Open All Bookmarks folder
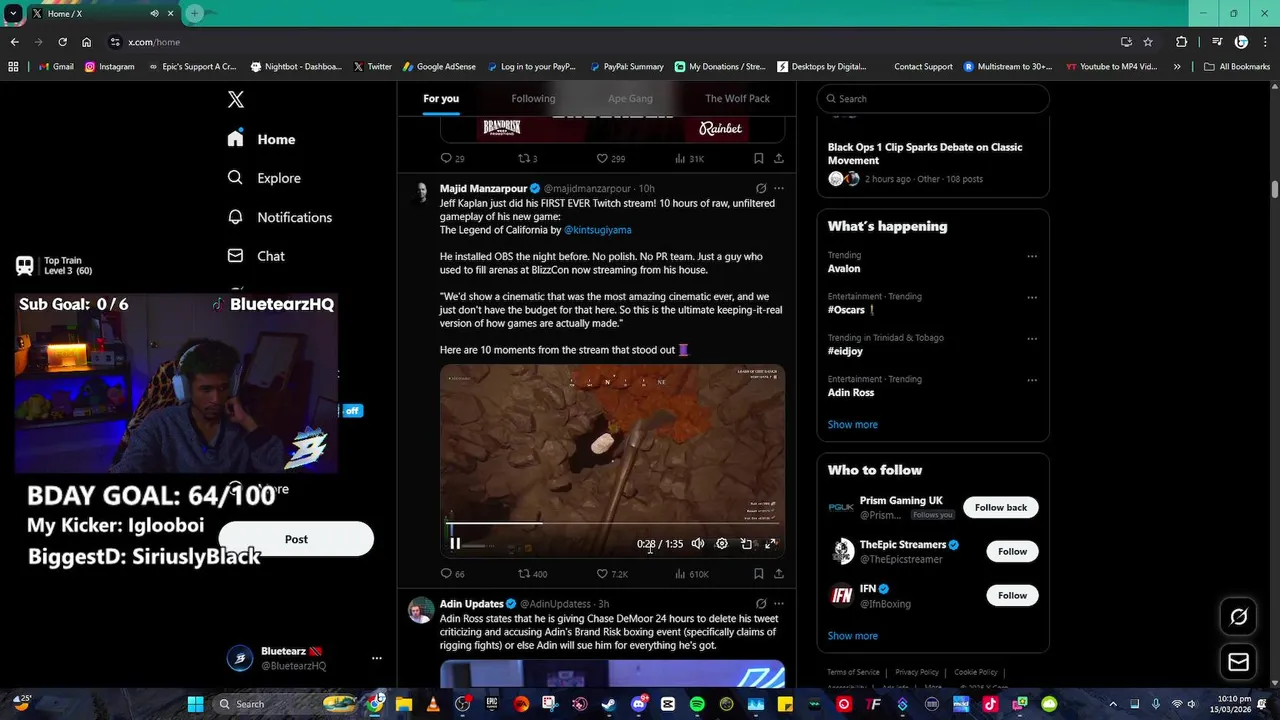1280x720 pixels. 1237,67
